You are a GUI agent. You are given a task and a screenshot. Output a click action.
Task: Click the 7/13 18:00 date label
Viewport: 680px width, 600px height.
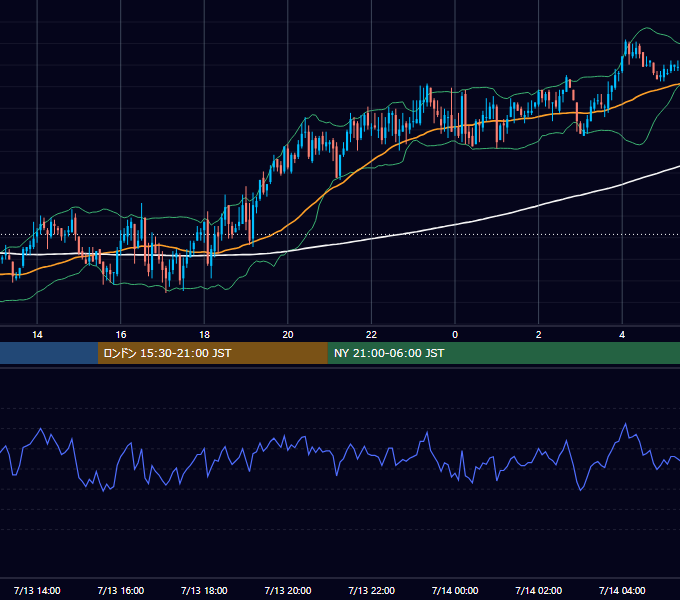click(204, 590)
